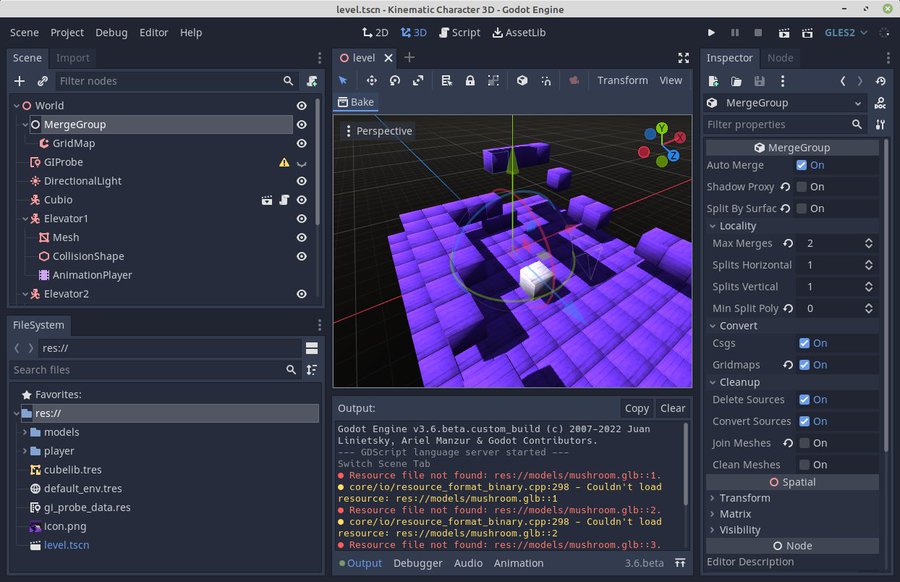Image resolution: width=900 pixels, height=582 pixels.
Task: Focus the Filter properties field
Action: point(785,125)
